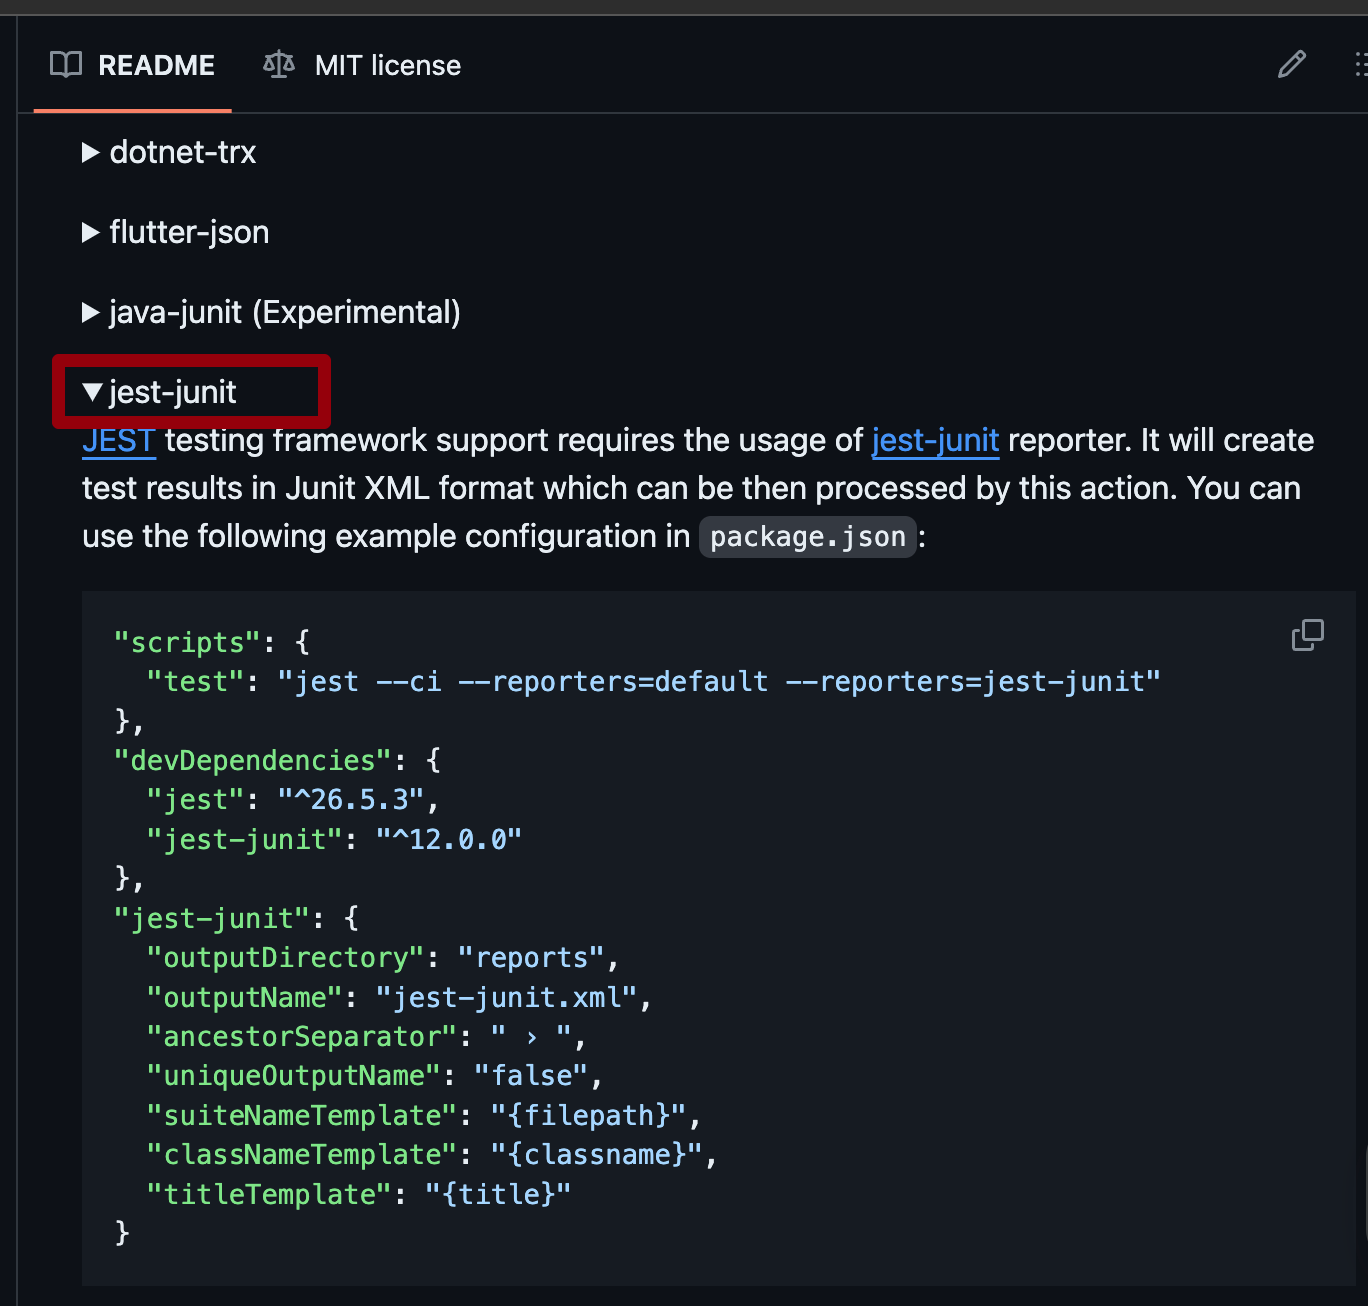Click the "classNameTemplate" key
1368x1306 pixels.
[302, 1154]
